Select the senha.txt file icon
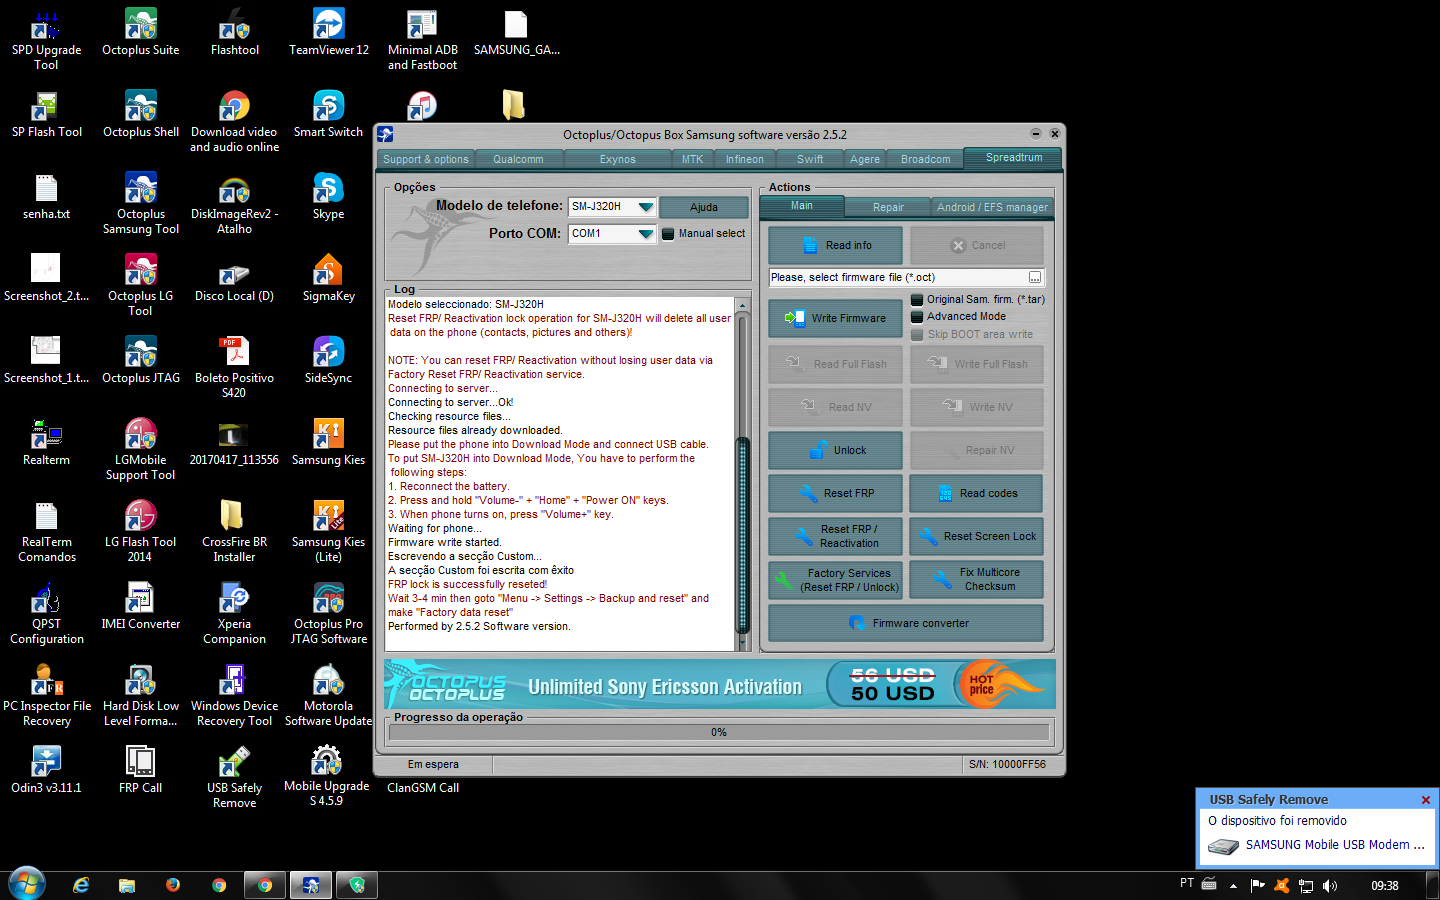Screen dimensions: 1440x900 (46, 196)
